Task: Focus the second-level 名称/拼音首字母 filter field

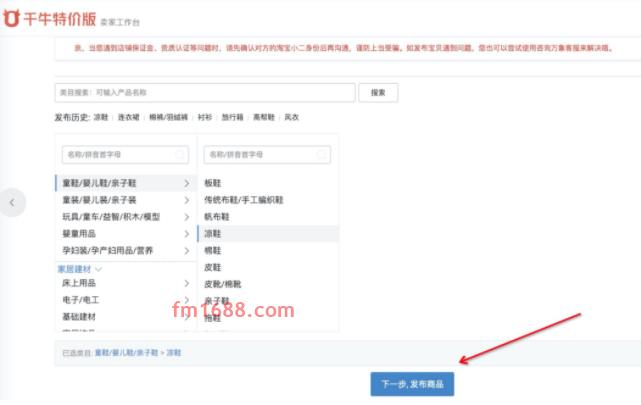Action: click(267, 154)
